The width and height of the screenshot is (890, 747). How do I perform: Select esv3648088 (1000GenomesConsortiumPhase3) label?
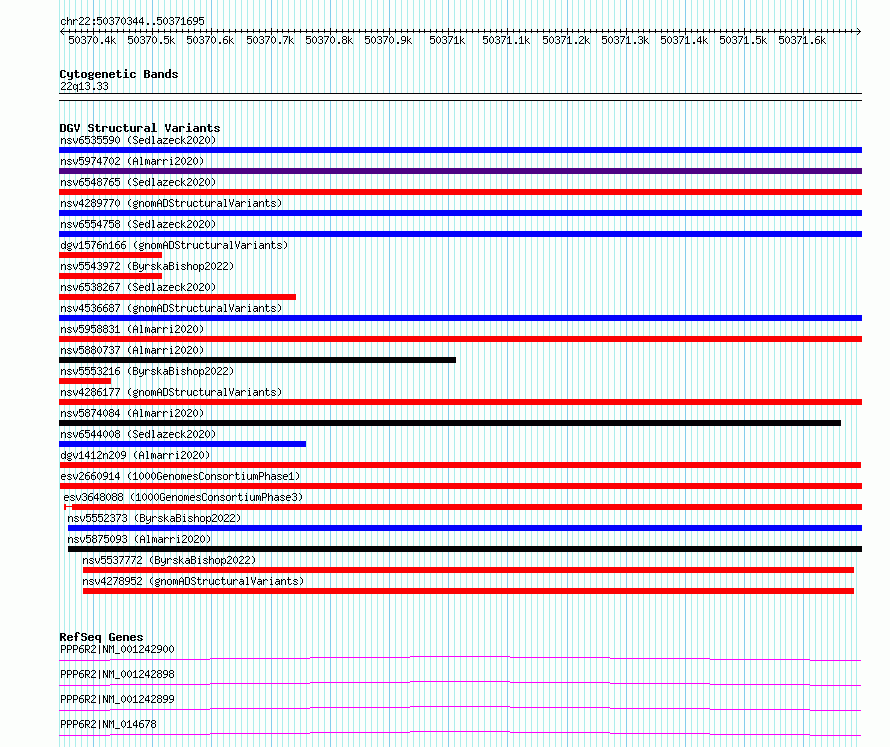(183, 497)
